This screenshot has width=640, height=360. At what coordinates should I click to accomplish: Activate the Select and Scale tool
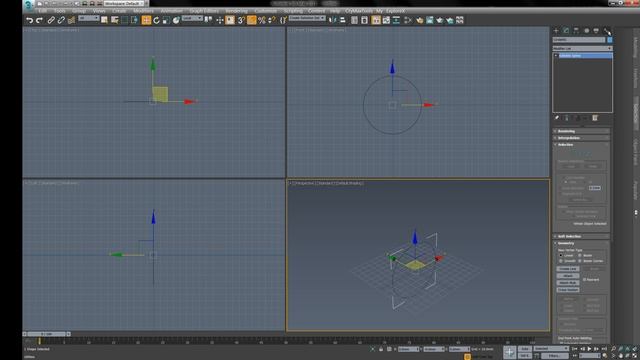pyautogui.click(x=166, y=20)
